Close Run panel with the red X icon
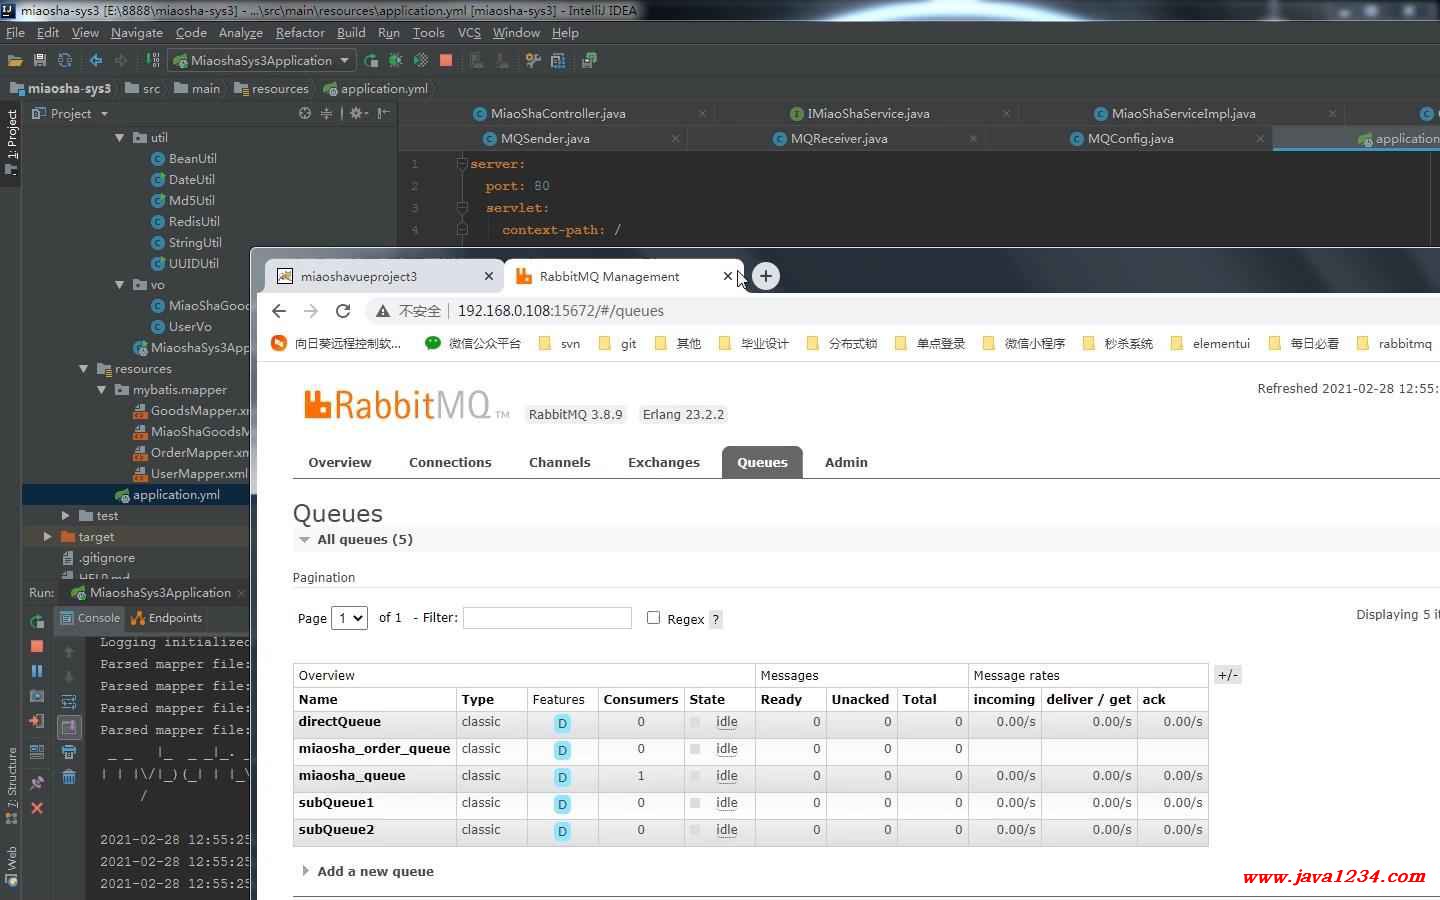This screenshot has width=1440, height=900. click(37, 808)
